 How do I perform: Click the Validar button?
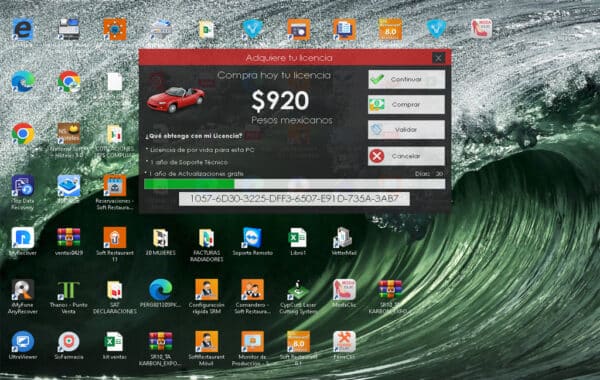pyautogui.click(x=406, y=130)
